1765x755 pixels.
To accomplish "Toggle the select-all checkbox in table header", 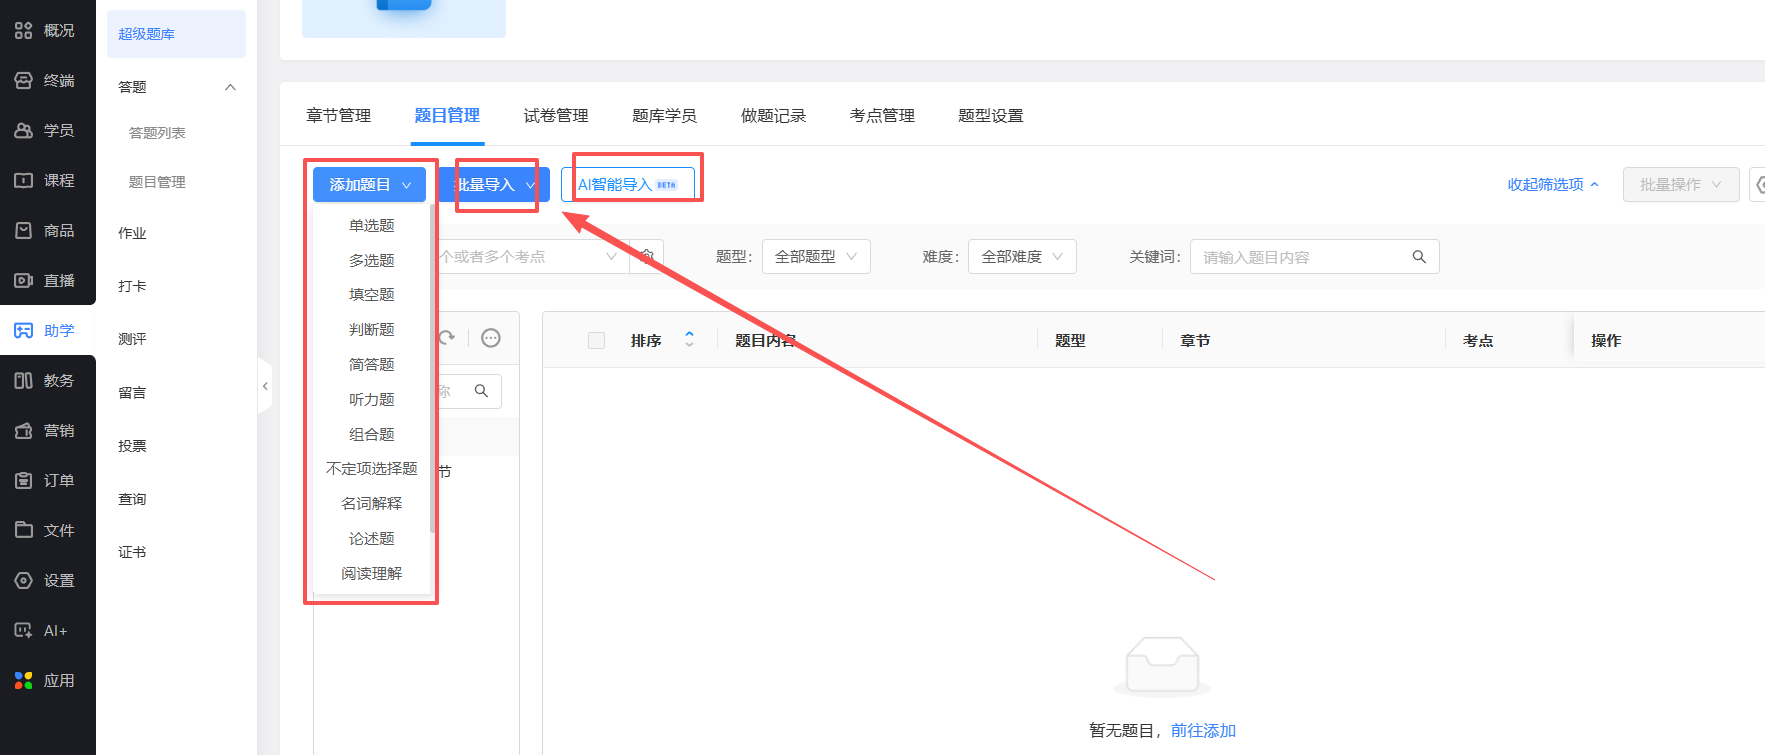I will pos(597,341).
